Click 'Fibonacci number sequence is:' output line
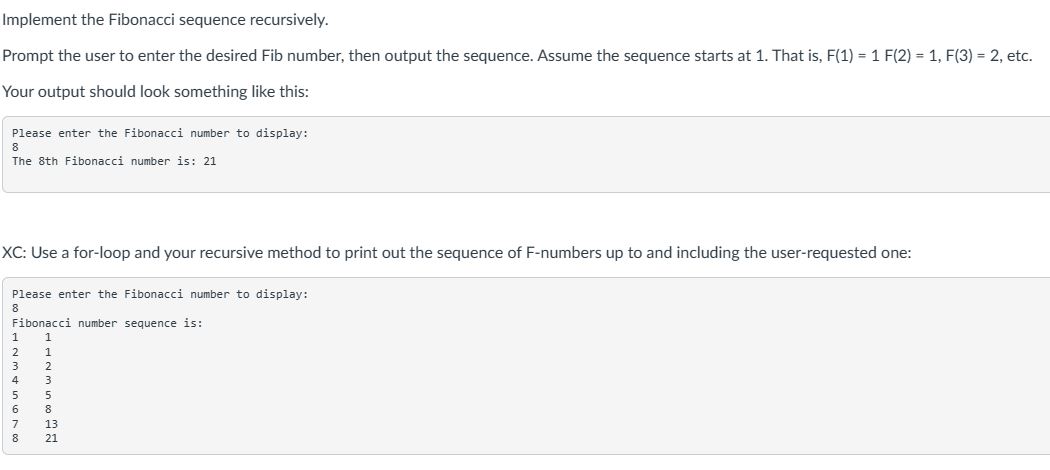 [107, 323]
